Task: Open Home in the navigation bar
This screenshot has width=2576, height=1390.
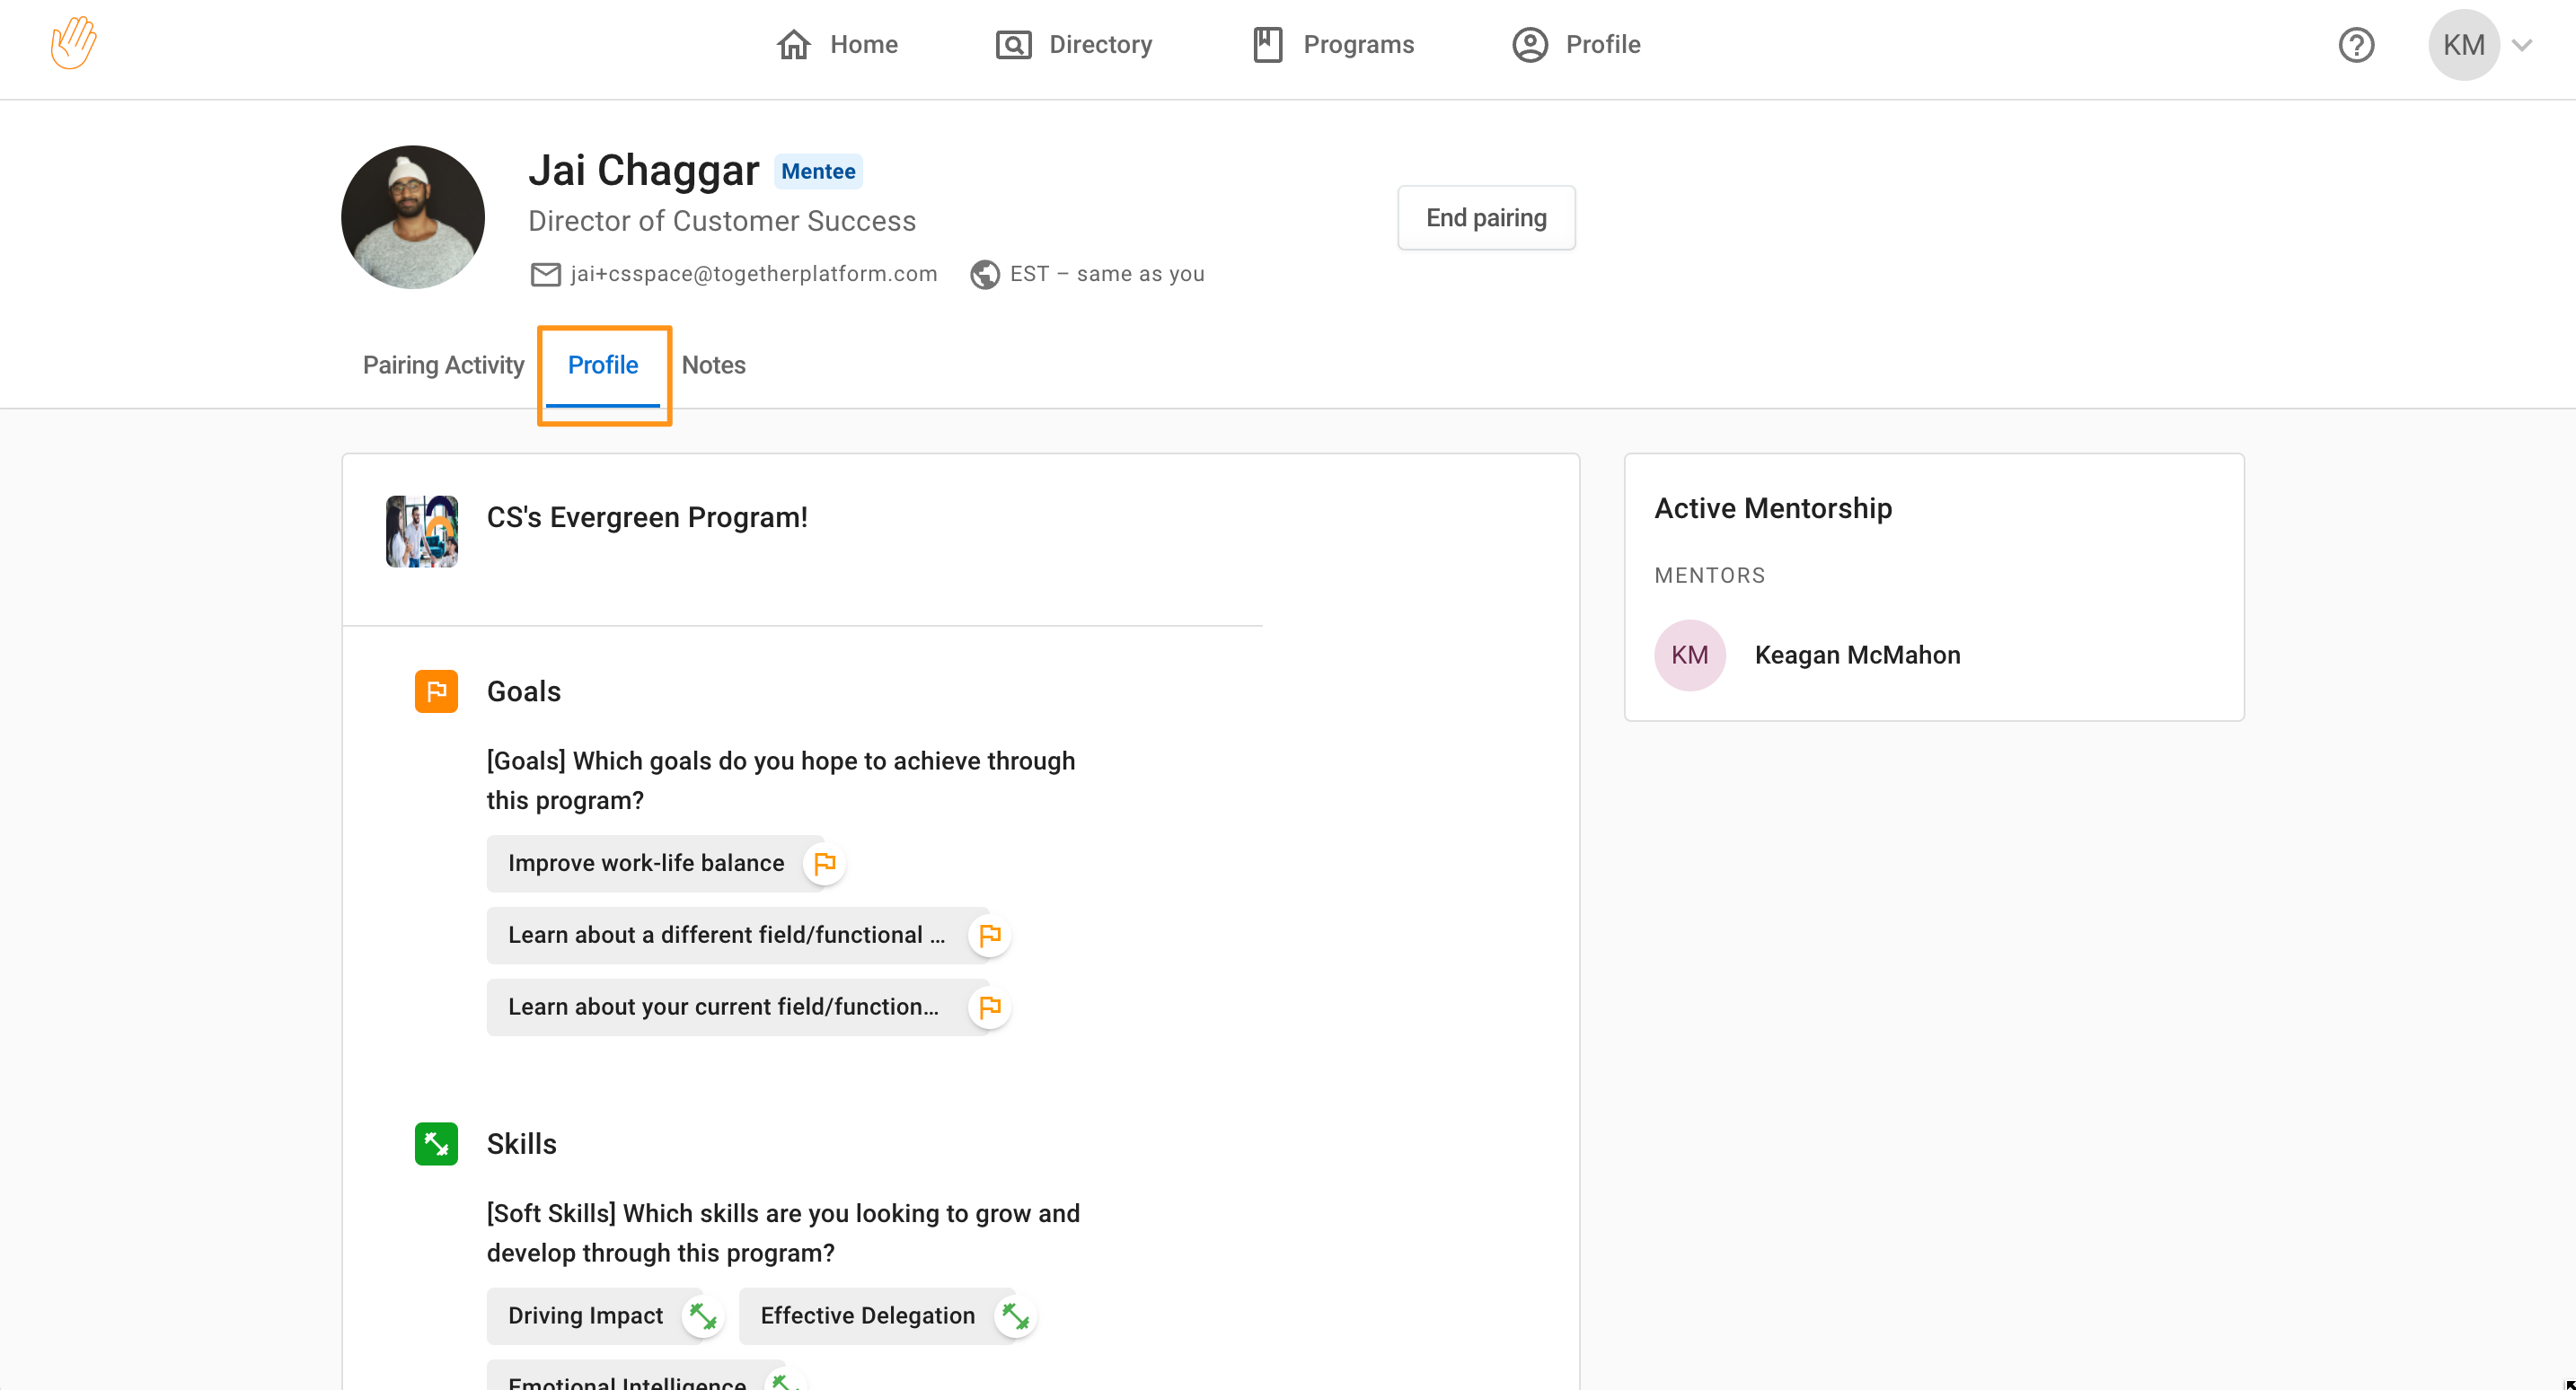Action: pos(838,45)
